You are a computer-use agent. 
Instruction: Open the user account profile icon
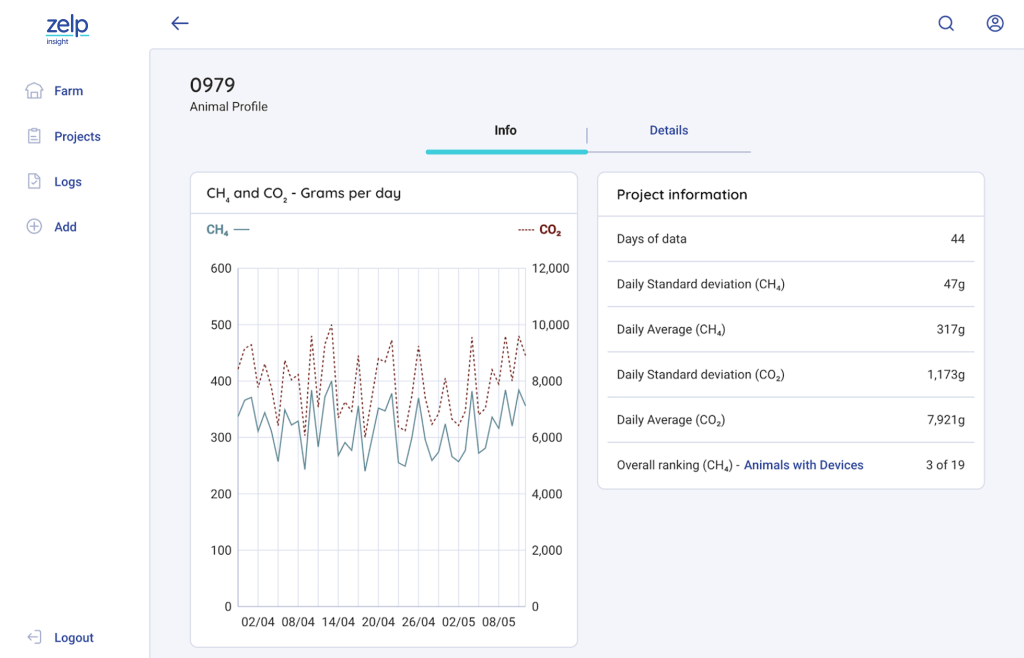[995, 24]
